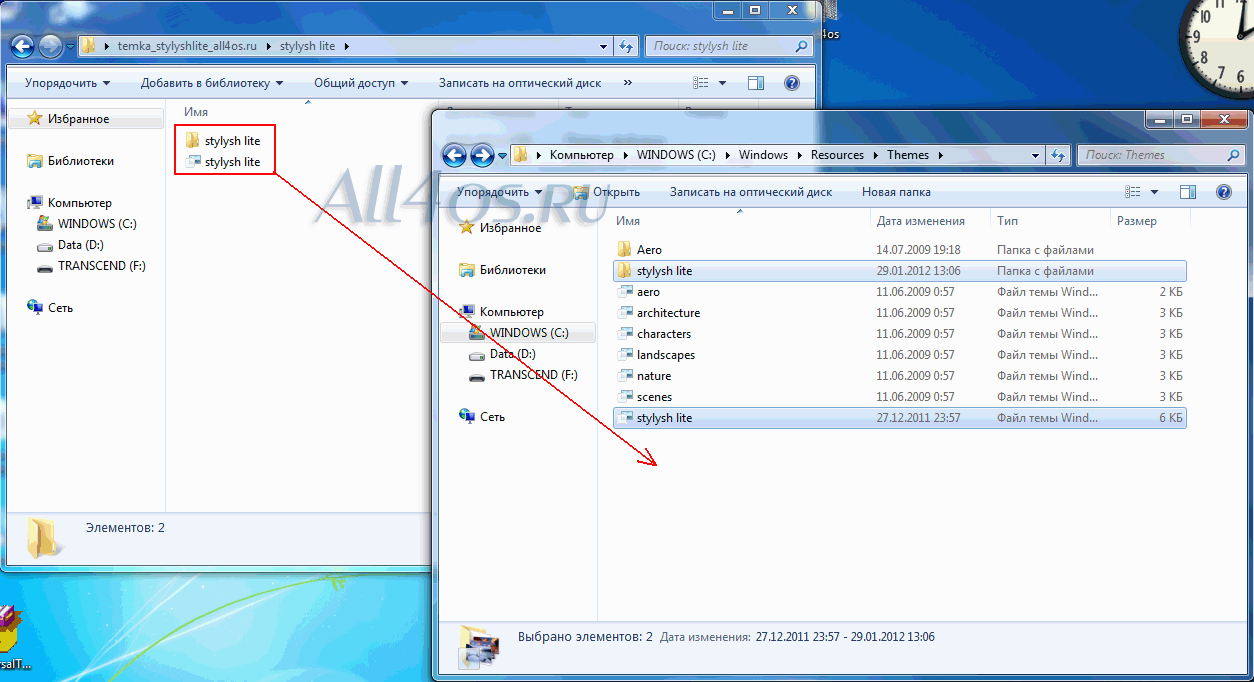Select stylysh lite folder in the back window

pos(223,141)
